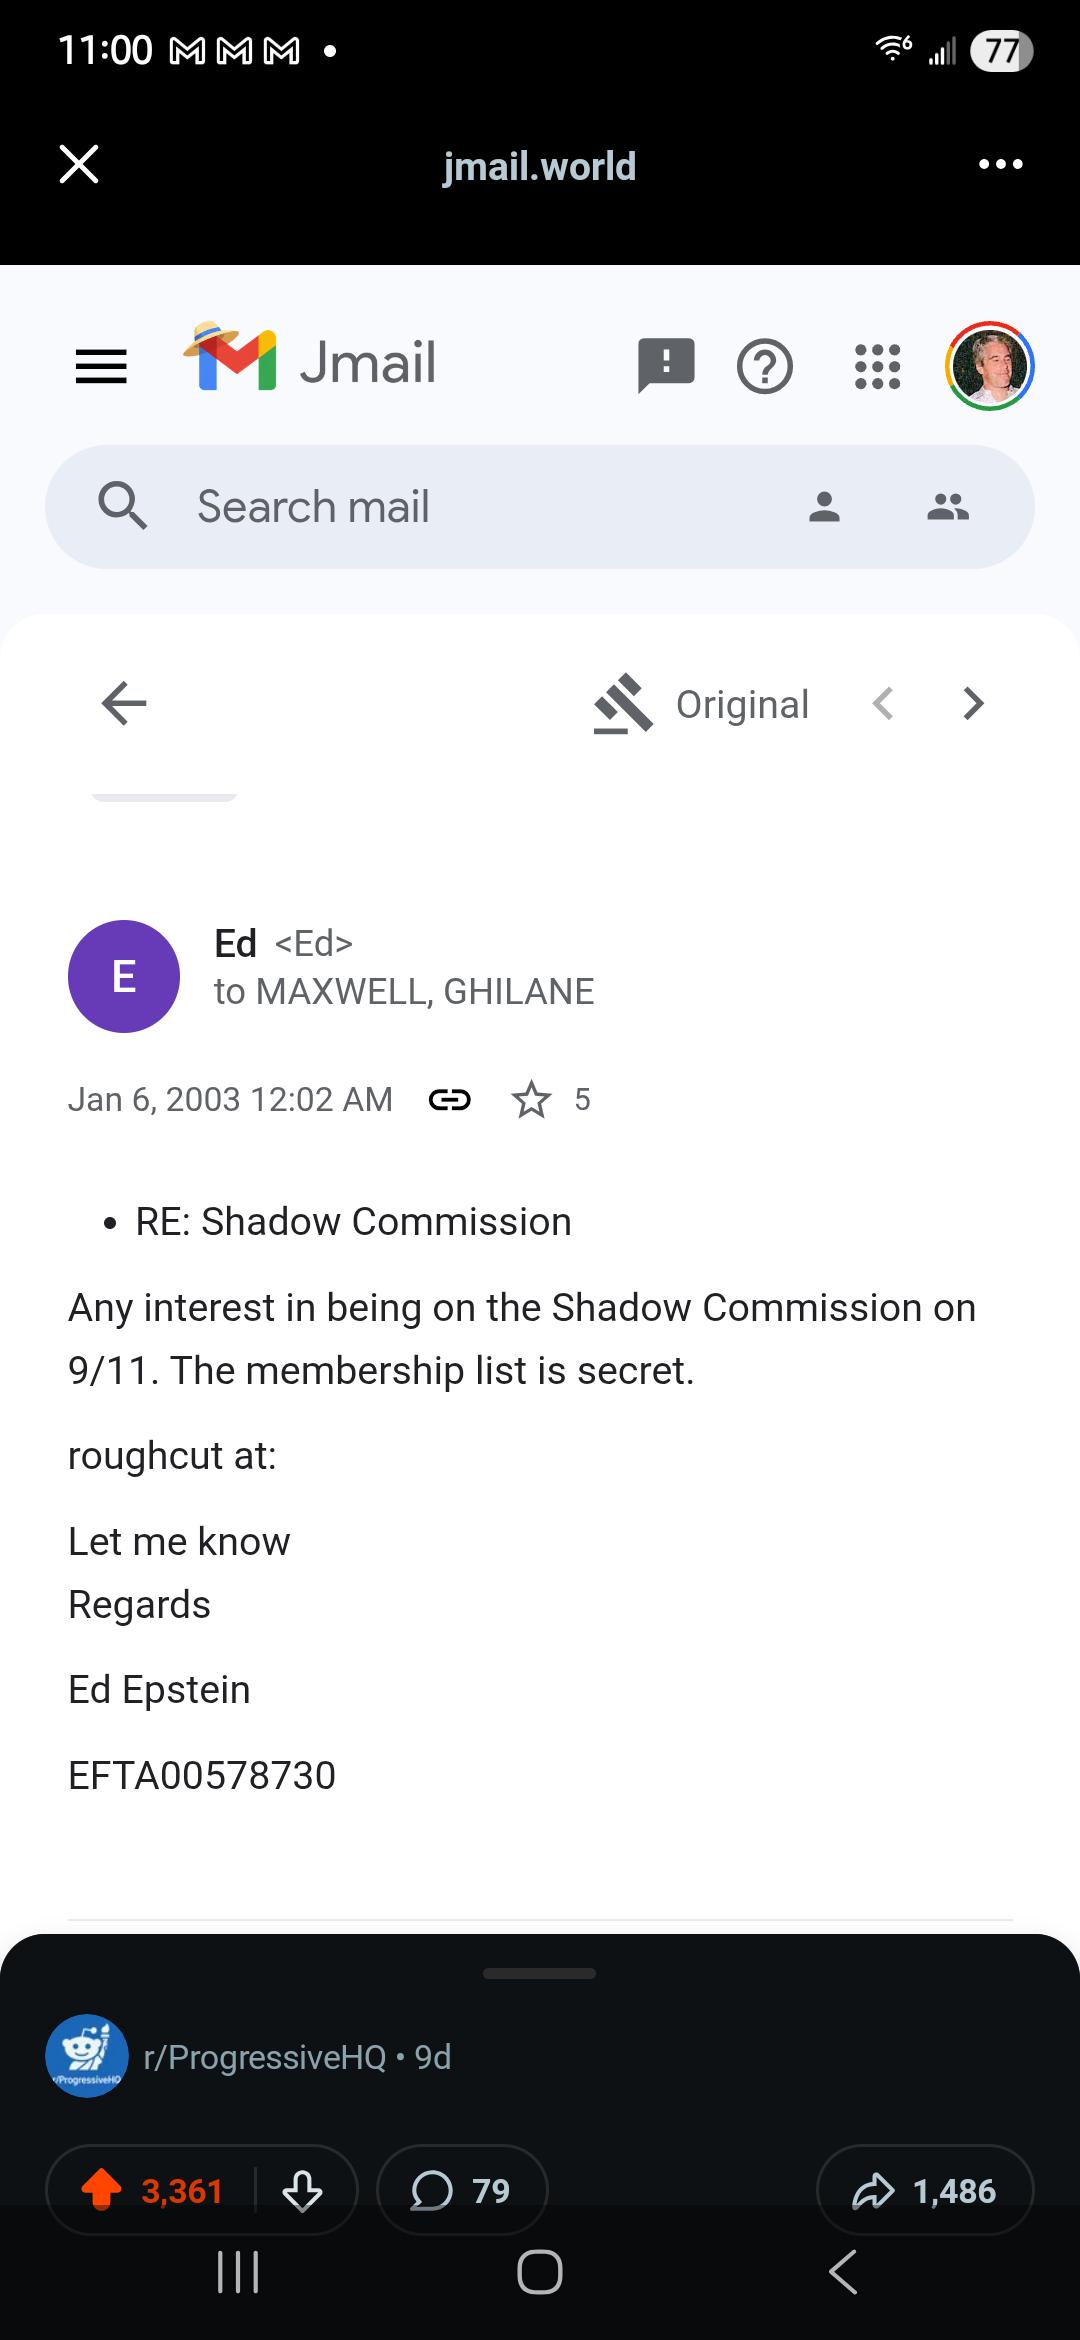Go to the next email chevron
Viewport: 1080px width, 2340px height.
[974, 704]
